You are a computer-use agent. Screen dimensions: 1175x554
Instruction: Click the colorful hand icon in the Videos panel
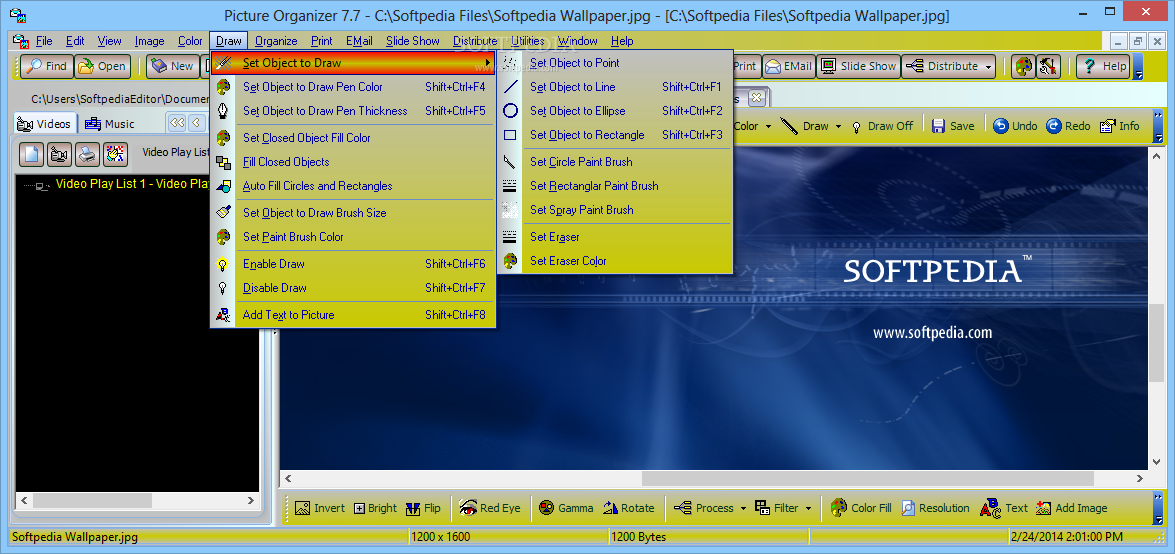(x=115, y=154)
